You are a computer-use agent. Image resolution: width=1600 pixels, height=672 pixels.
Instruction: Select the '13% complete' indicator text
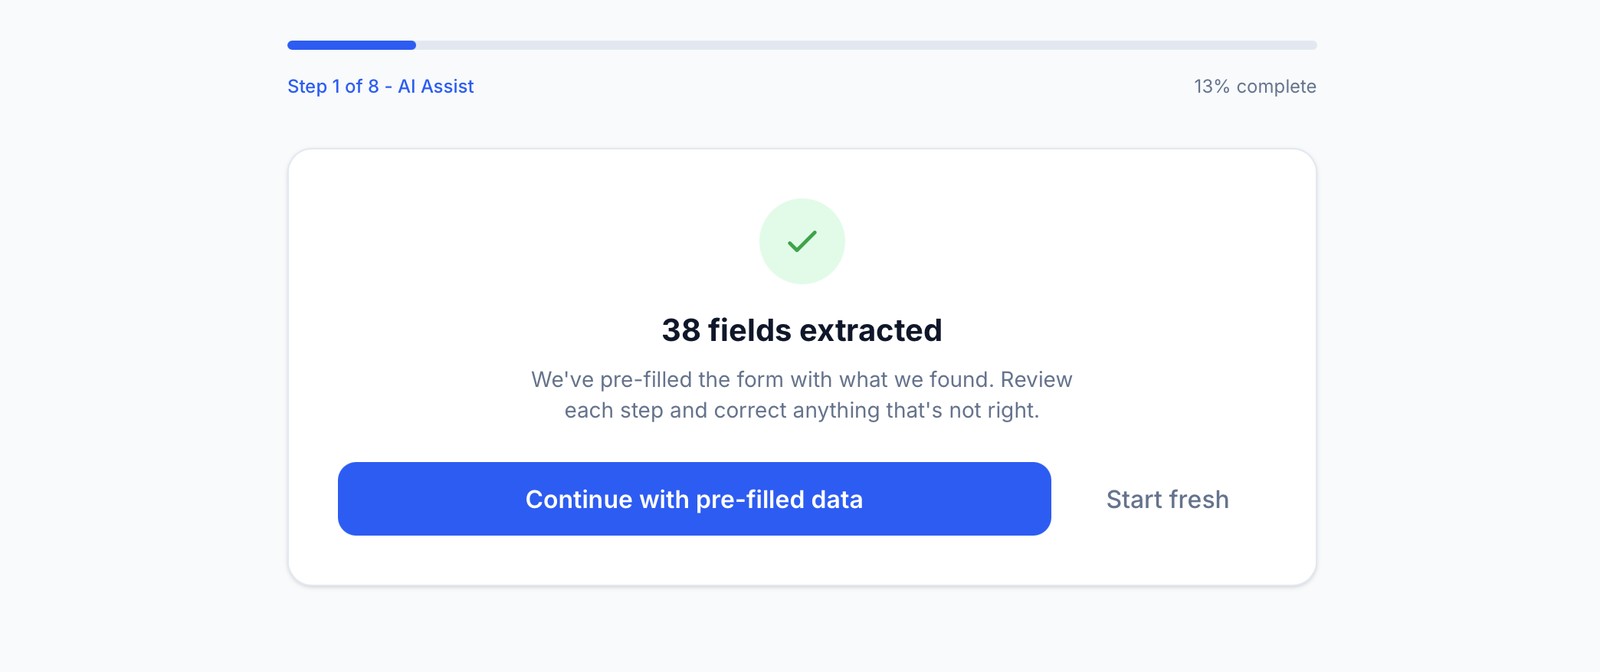click(x=1254, y=86)
